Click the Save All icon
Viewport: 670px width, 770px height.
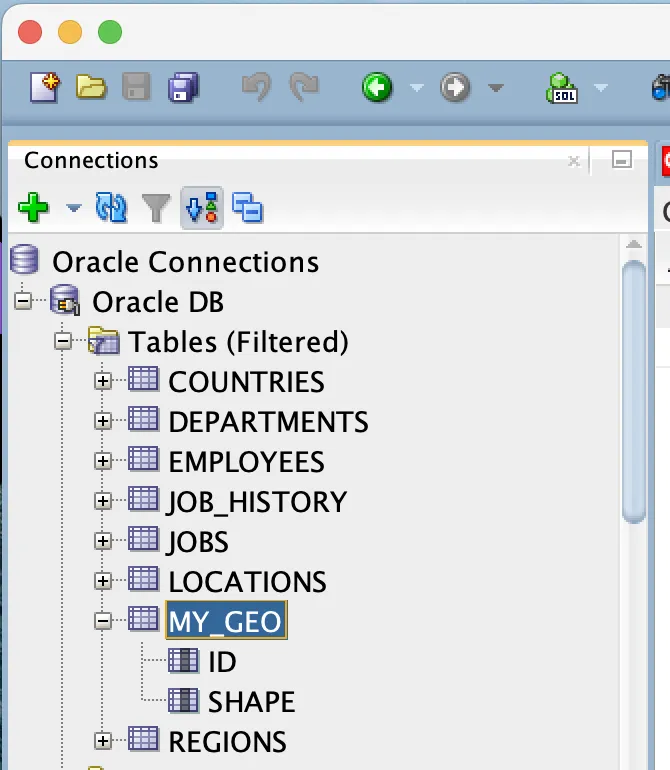[x=183, y=87]
